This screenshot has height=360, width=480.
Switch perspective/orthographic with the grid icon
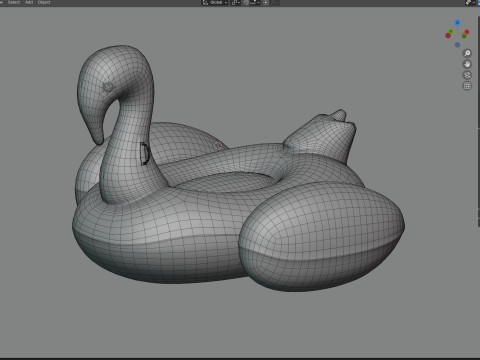[x=467, y=86]
